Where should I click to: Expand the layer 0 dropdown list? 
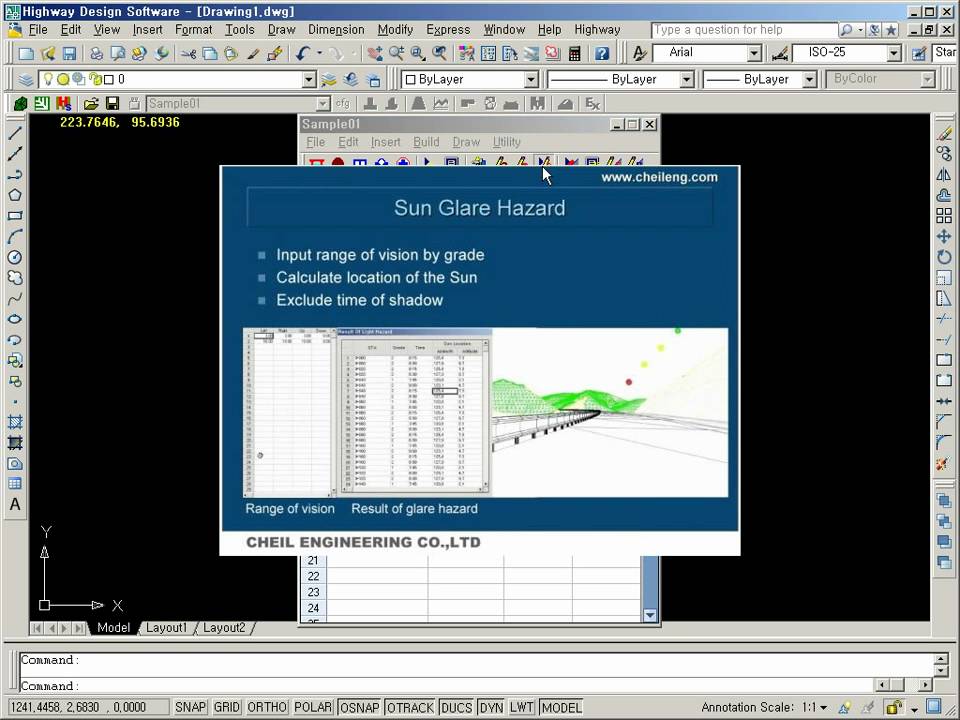point(309,80)
